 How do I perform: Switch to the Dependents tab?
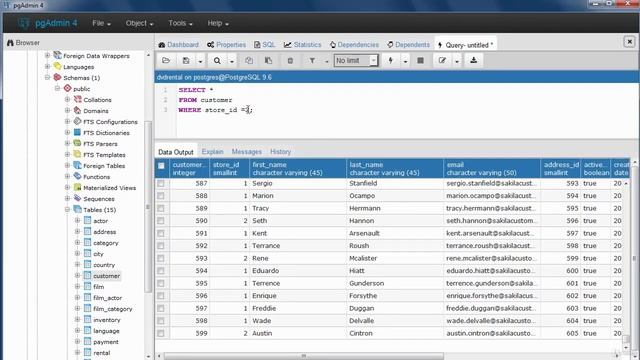click(x=408, y=44)
